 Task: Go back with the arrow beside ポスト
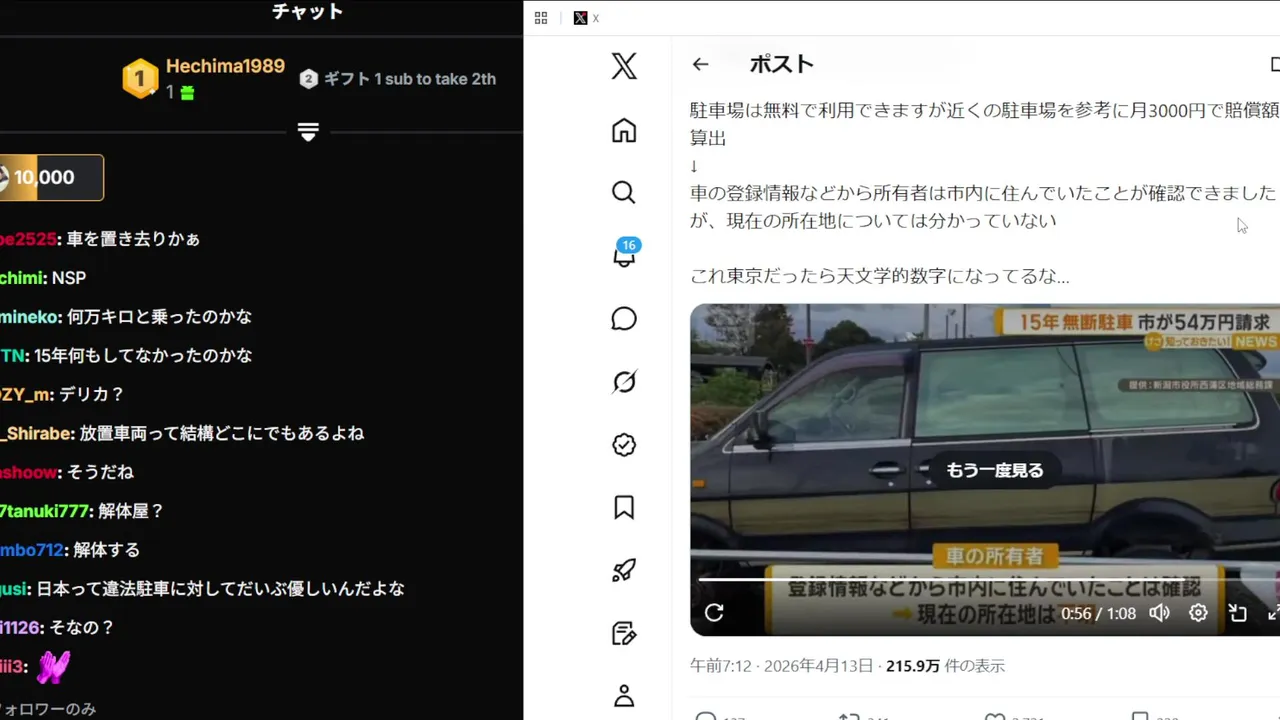[x=700, y=64]
